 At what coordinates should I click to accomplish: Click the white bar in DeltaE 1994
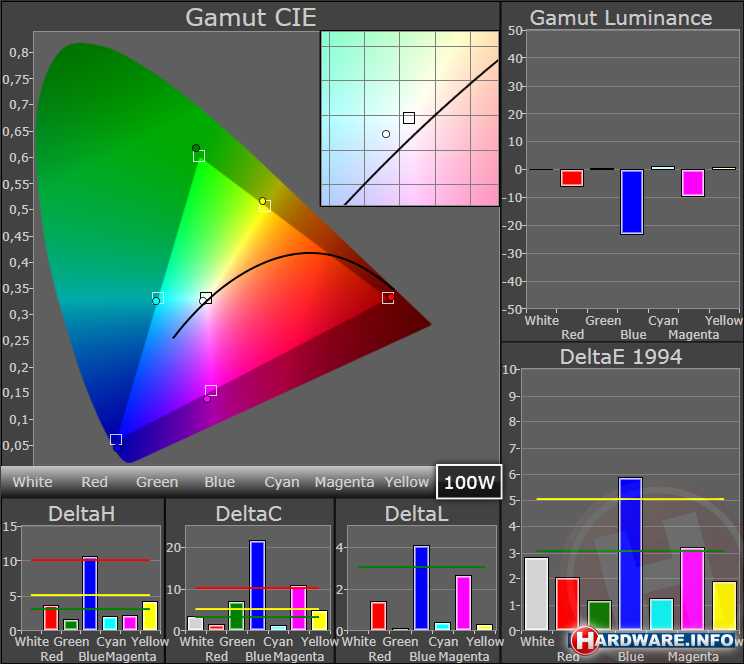(537, 593)
